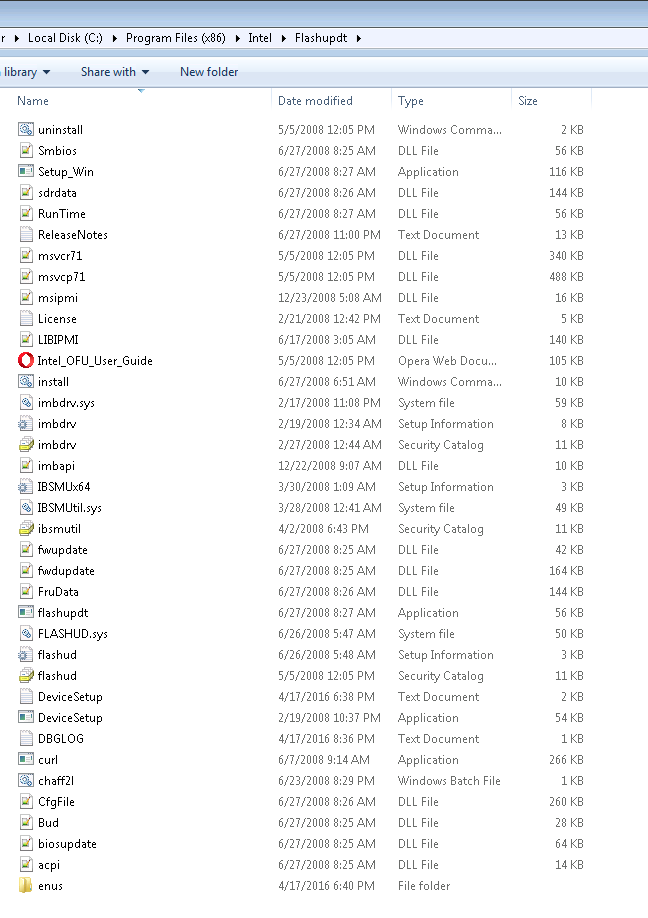Click the flashupdt application icon
Viewport: 648px width, 918px height.
pyautogui.click(x=26, y=613)
